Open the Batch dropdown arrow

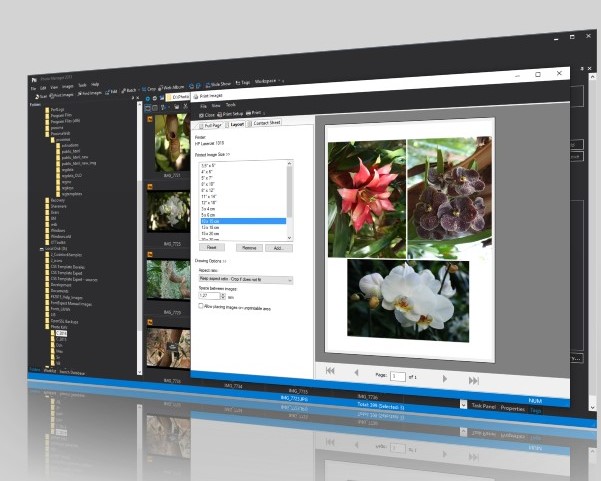point(138,90)
